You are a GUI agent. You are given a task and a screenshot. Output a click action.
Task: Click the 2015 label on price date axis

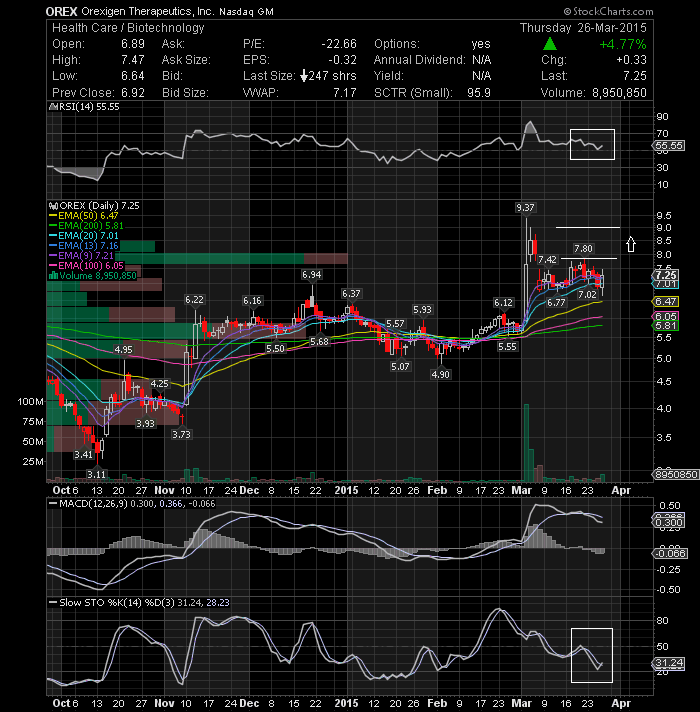(346, 490)
